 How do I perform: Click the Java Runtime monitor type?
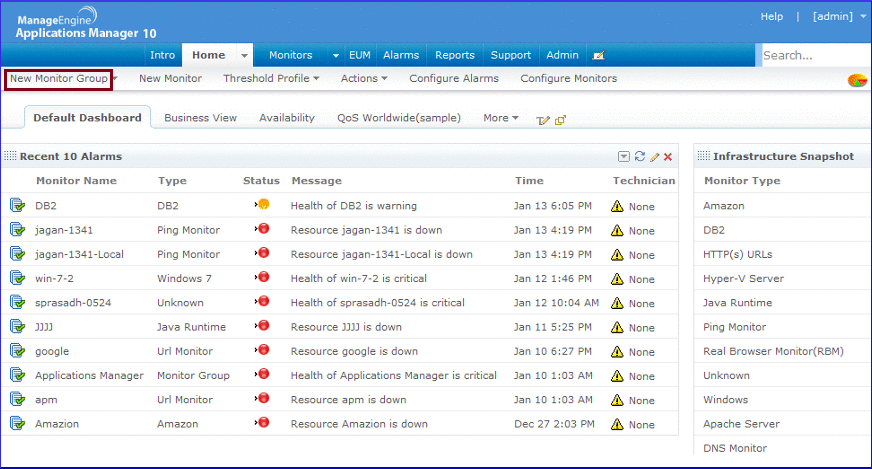pos(737,303)
